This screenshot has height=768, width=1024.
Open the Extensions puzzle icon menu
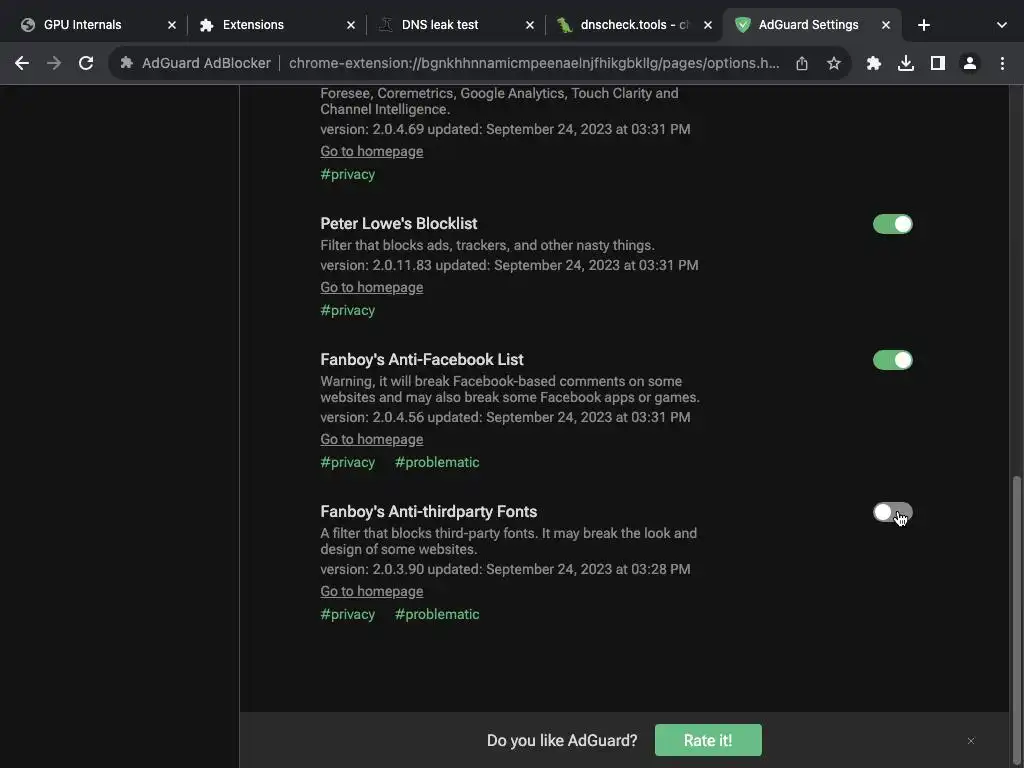coord(874,63)
